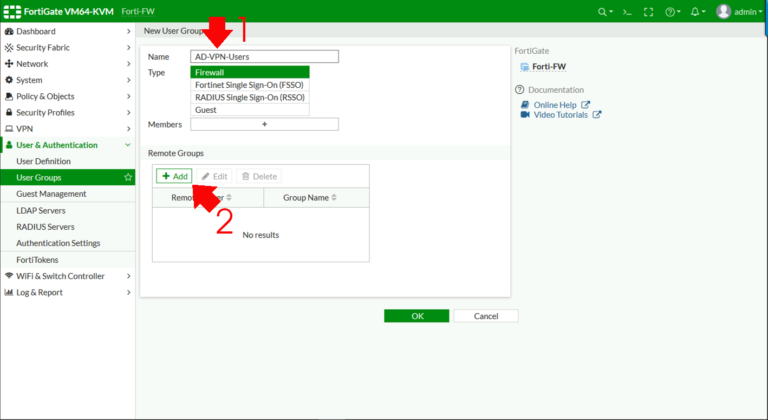Click the User & Authentication person icon
This screenshot has width=768, height=420.
9,145
